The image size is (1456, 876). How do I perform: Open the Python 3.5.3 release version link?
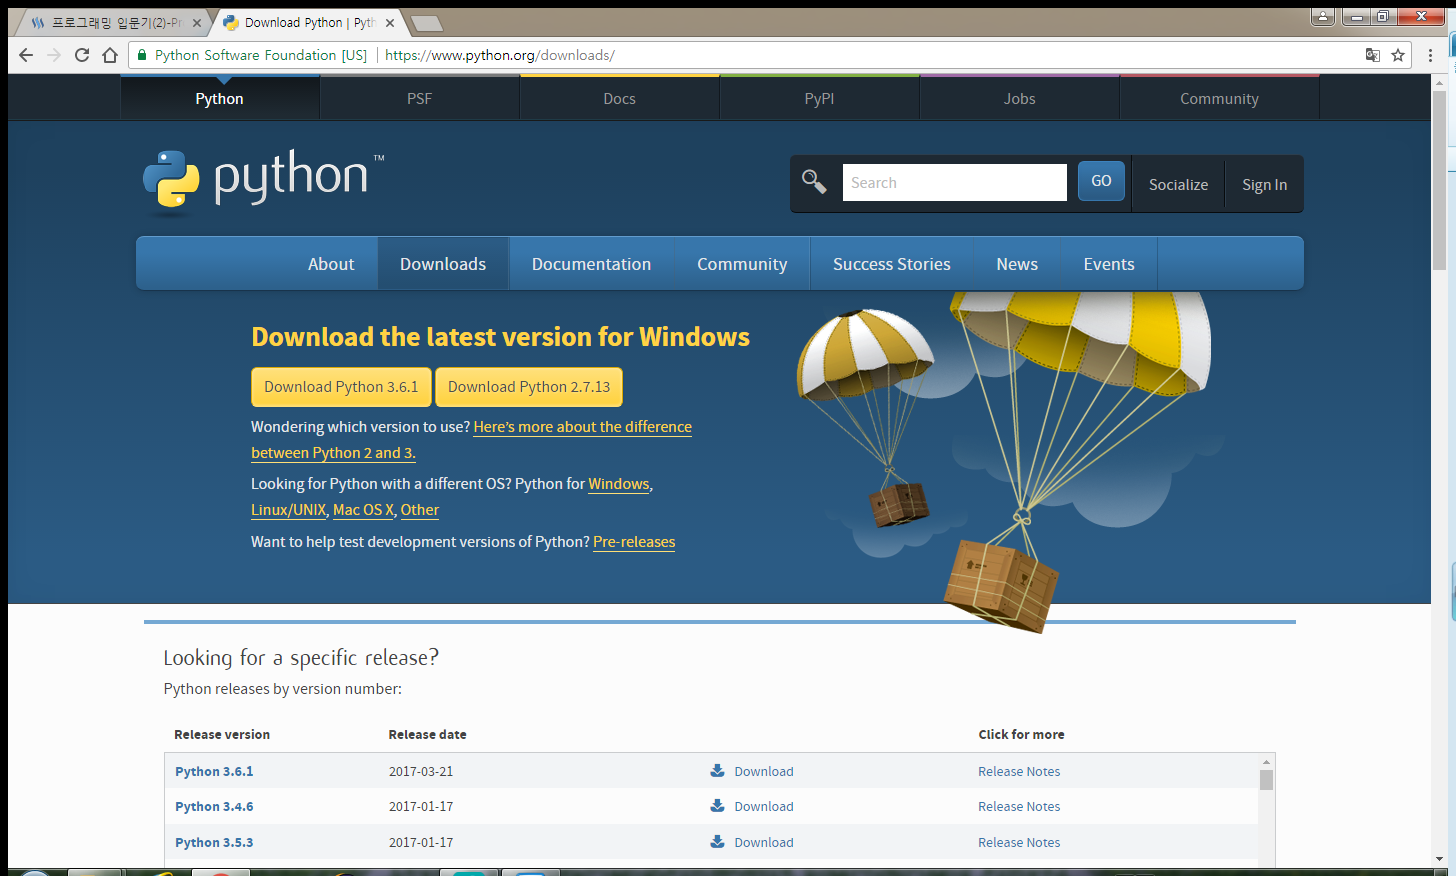(214, 842)
